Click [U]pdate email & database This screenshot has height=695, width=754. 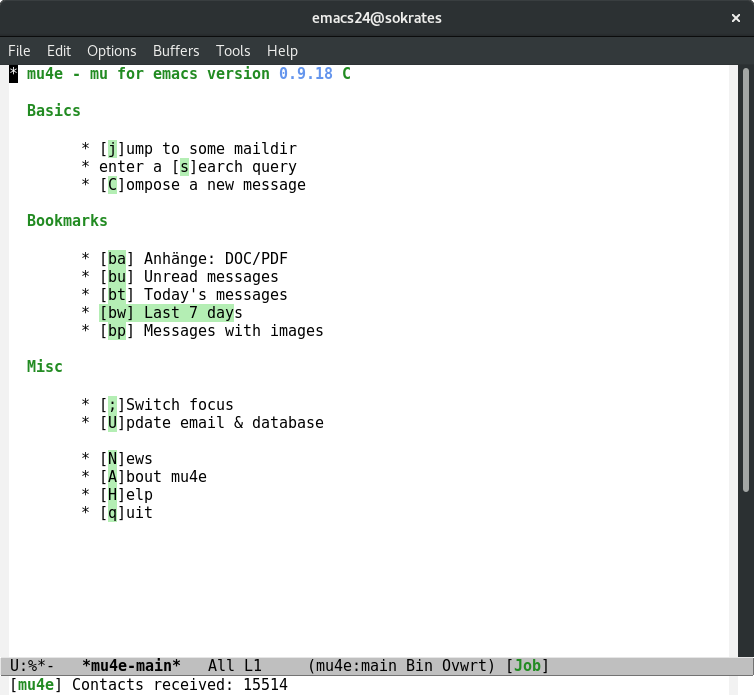(x=212, y=423)
